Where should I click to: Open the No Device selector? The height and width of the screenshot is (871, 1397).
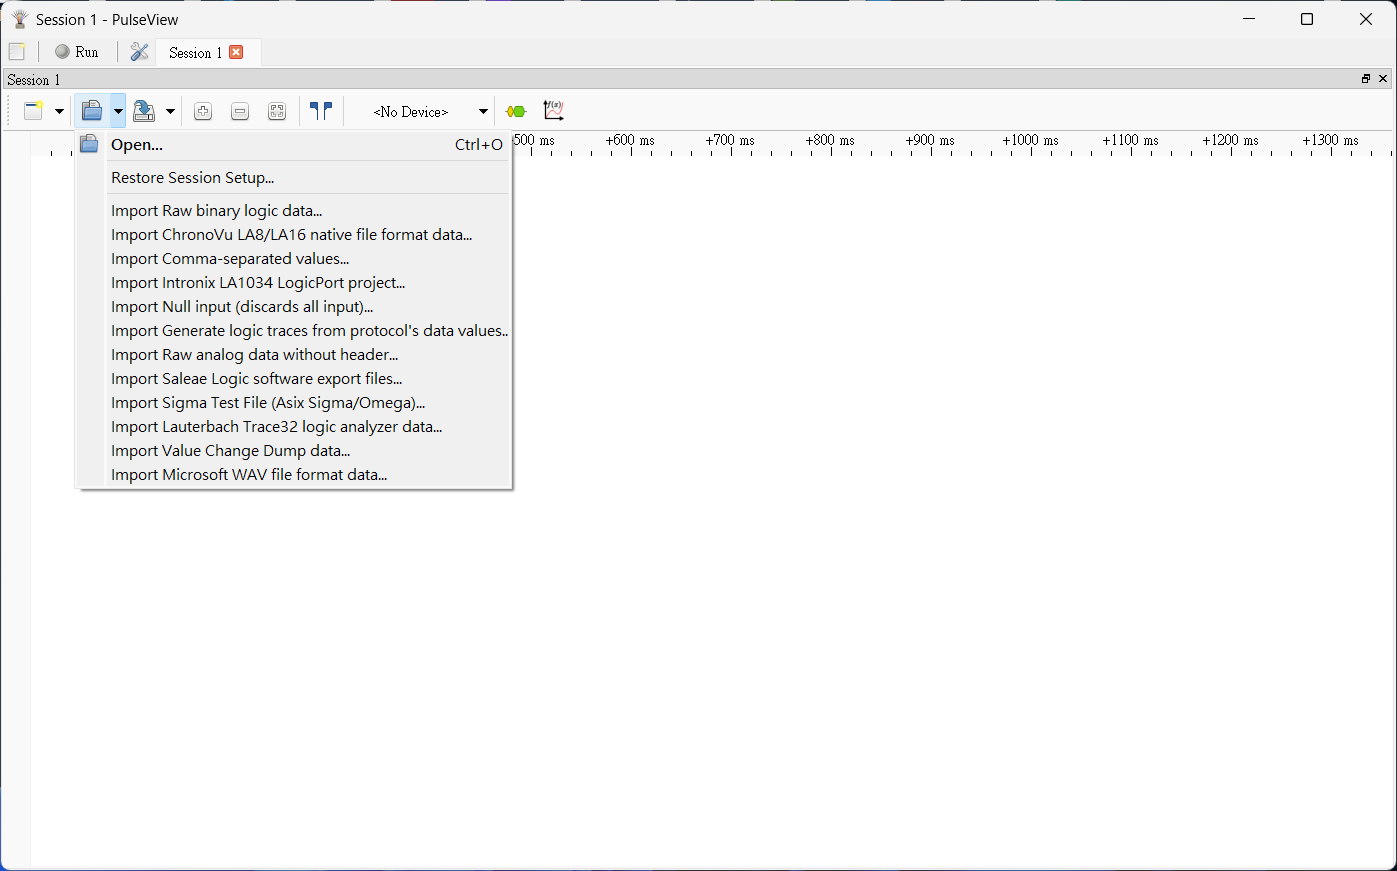[411, 111]
